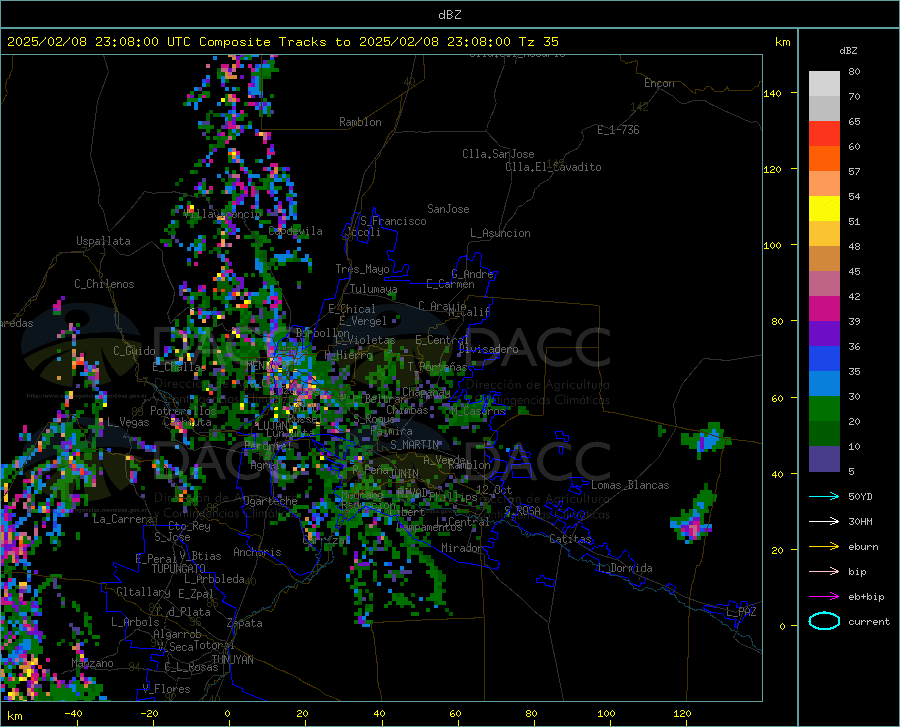Select the purple legend band between 39 and 36
900x727 pixels.
[x=824, y=334]
